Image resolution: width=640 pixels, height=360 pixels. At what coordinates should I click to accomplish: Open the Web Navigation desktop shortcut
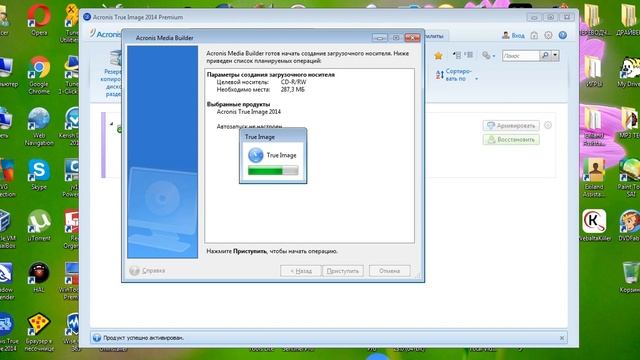39,127
